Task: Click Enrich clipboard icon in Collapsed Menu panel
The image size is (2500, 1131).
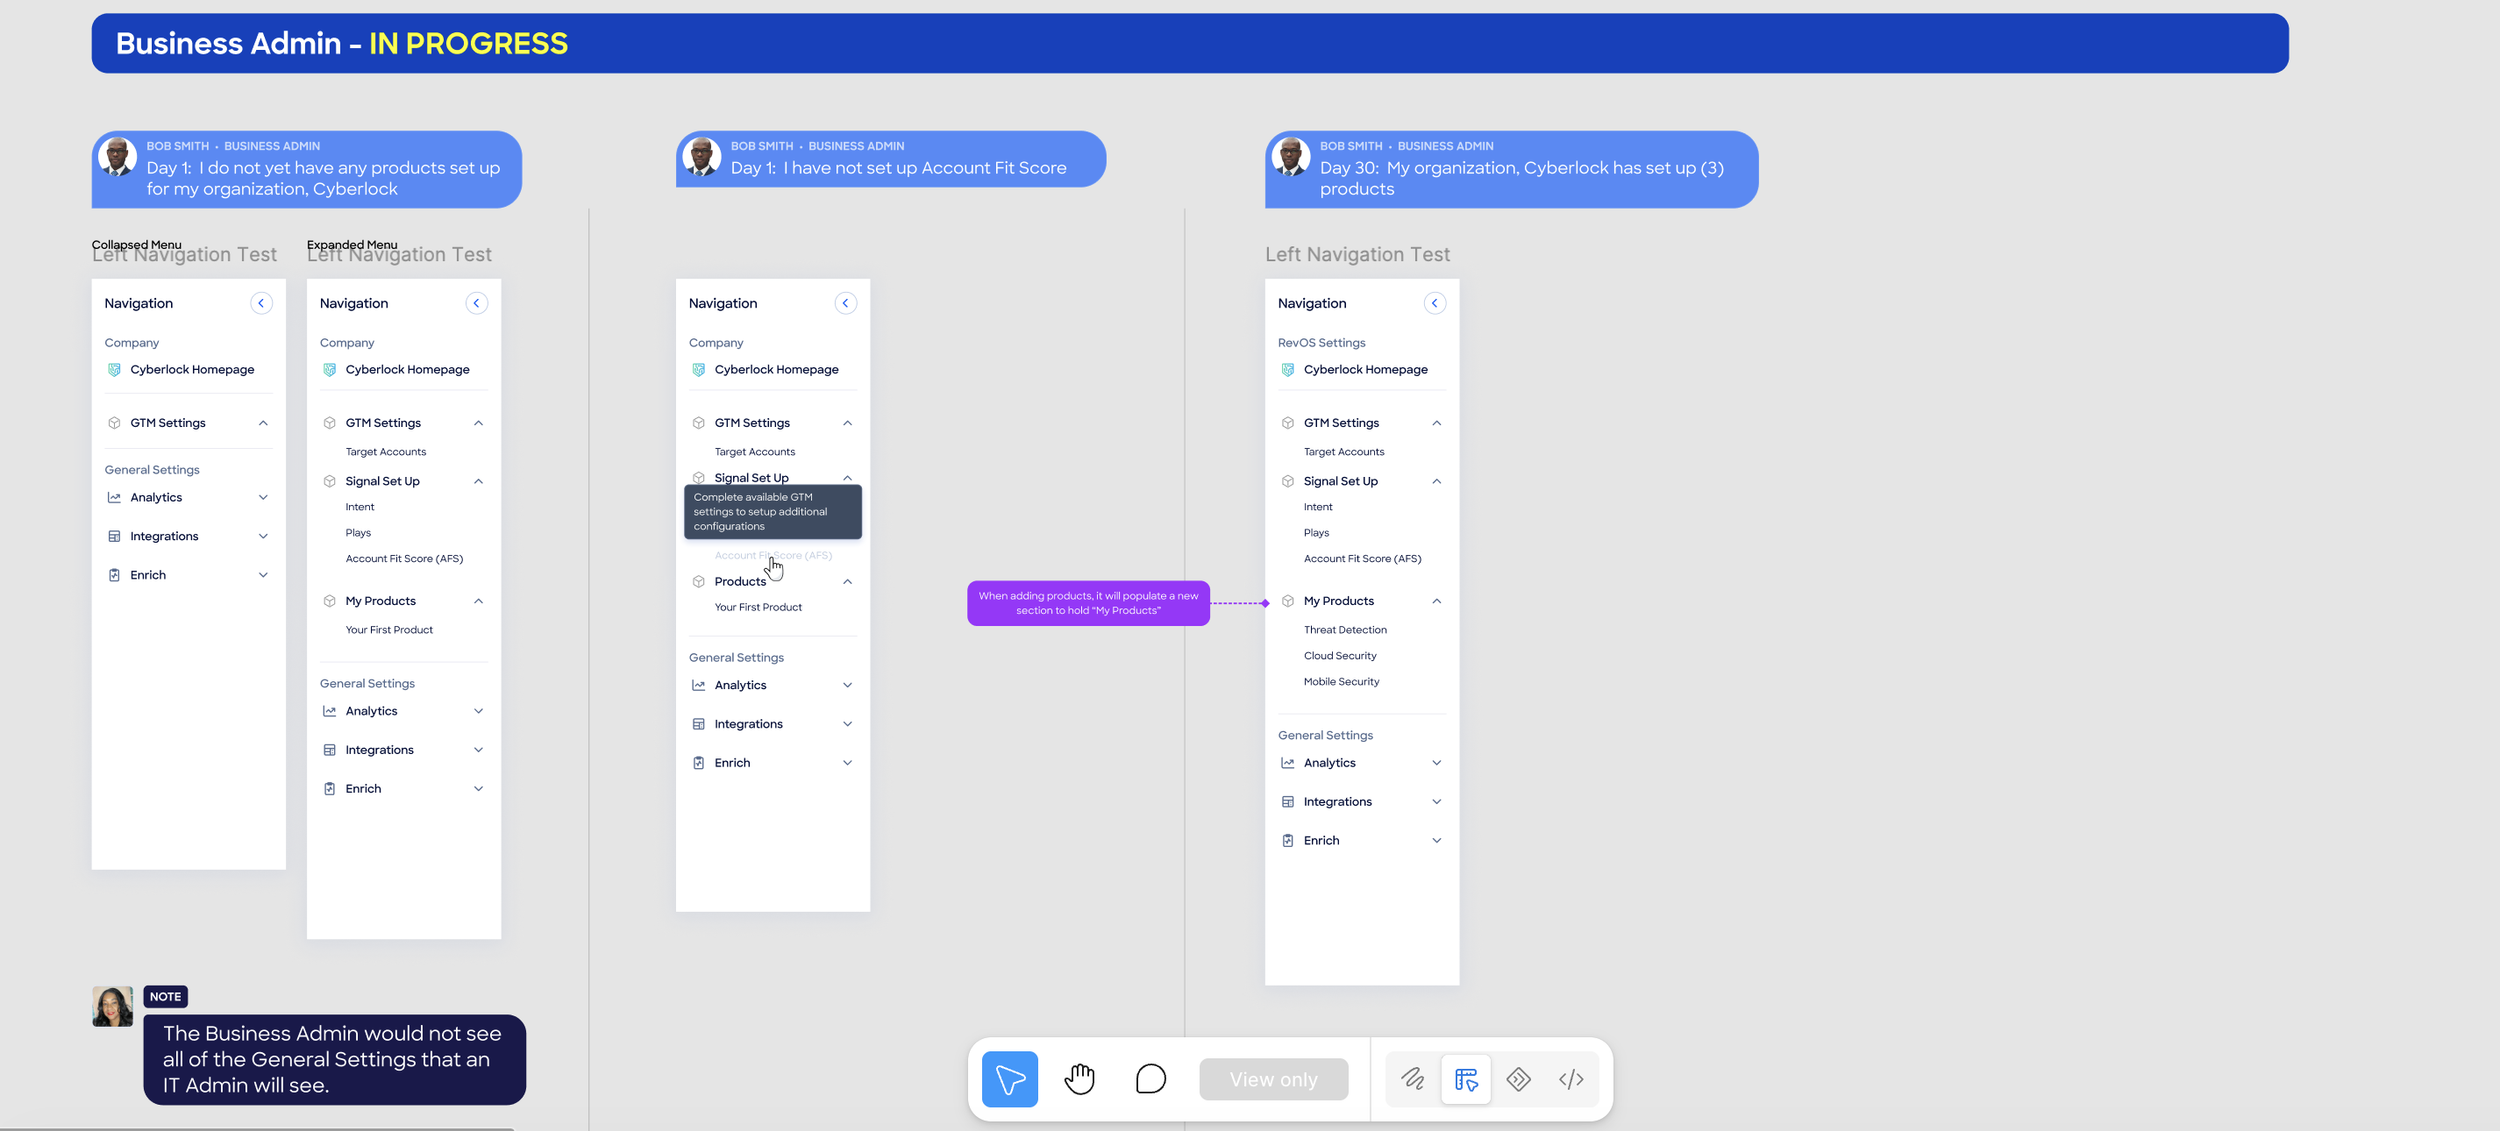Action: click(114, 575)
